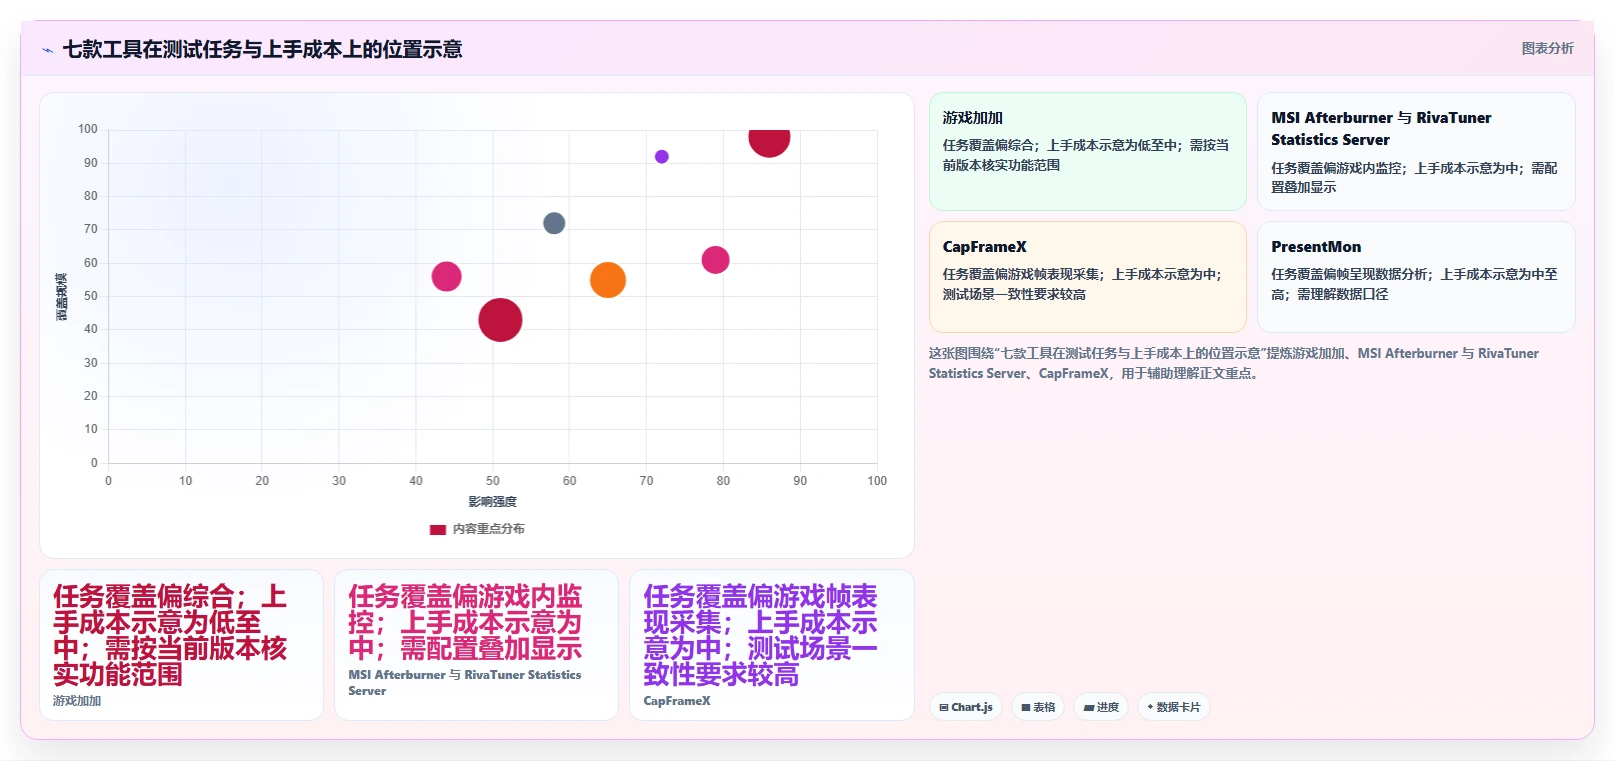Click the pink bubble left of the orange one
The width and height of the screenshot is (1615, 761).
[x=446, y=277]
